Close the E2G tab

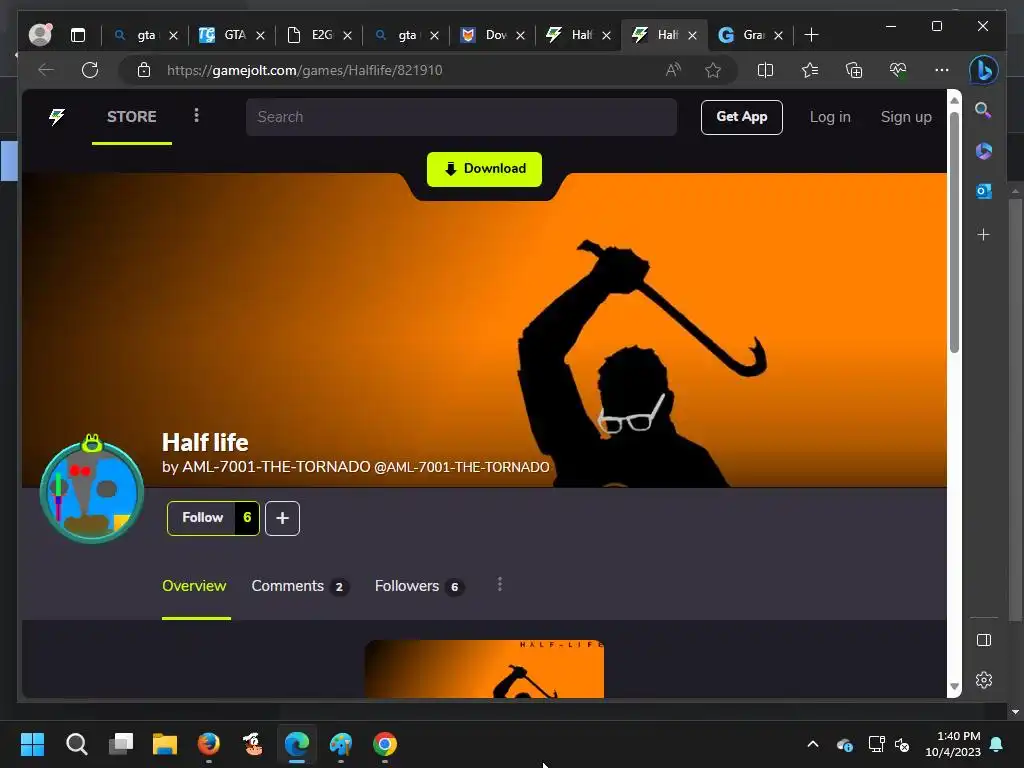click(x=347, y=35)
